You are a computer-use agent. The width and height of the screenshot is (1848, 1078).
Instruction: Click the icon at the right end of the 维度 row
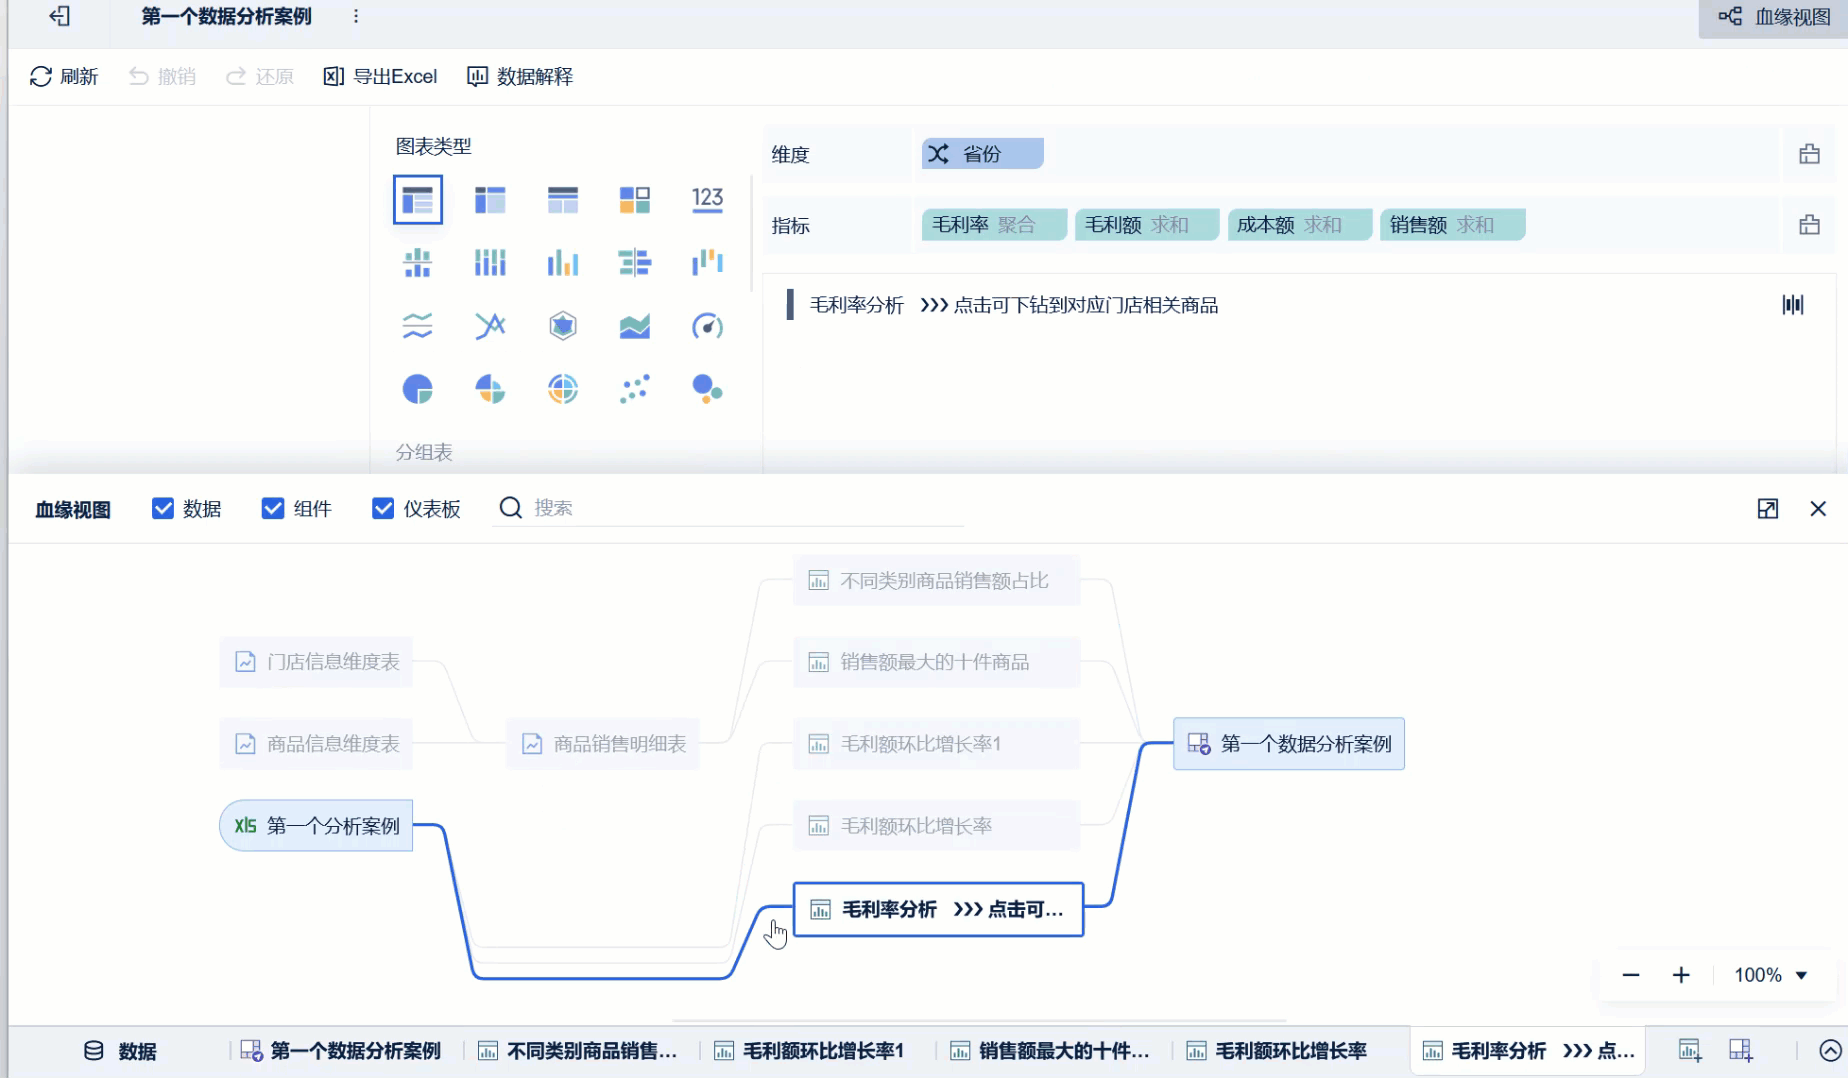1809,154
